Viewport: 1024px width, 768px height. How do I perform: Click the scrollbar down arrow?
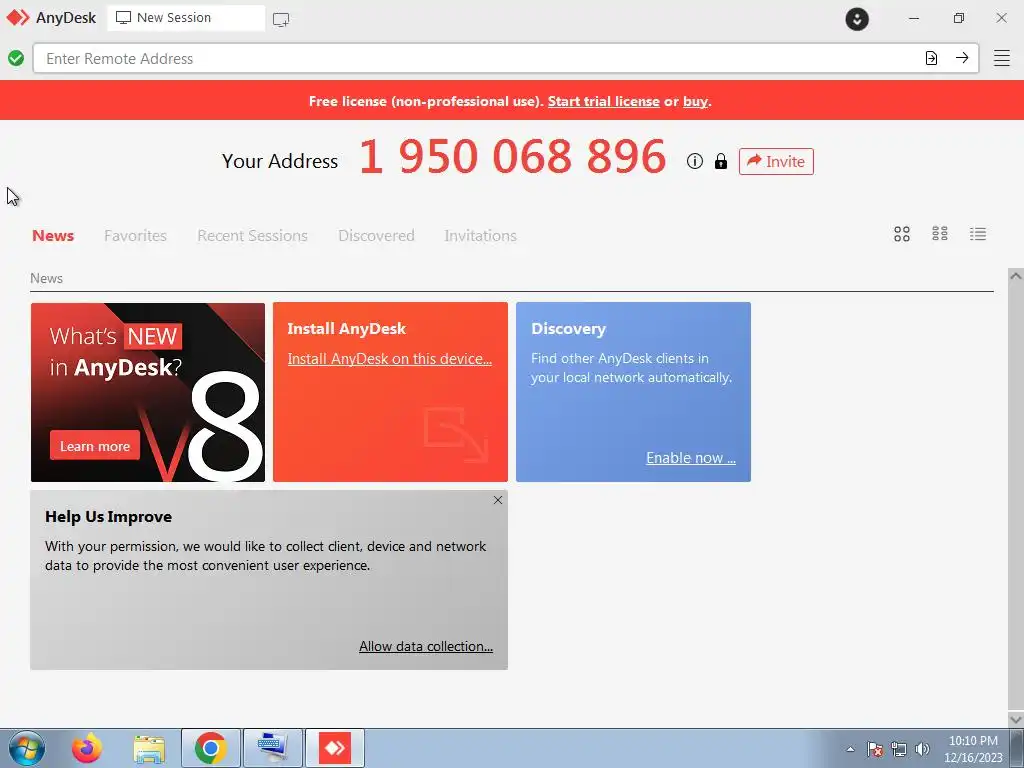pyautogui.click(x=1016, y=719)
